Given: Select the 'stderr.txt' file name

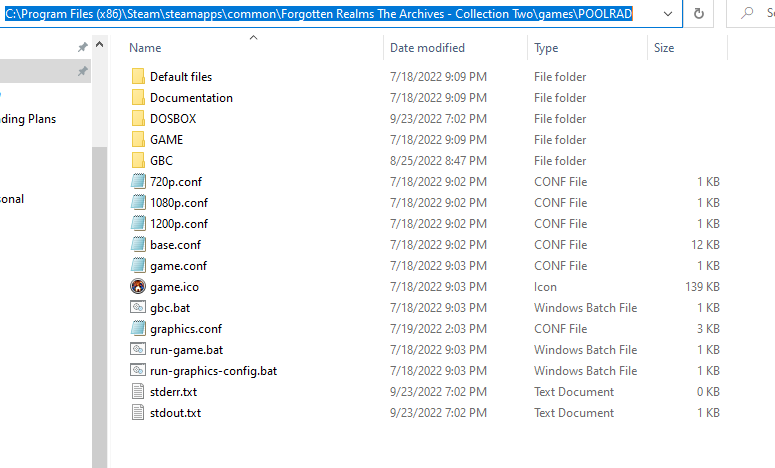Looking at the screenshot, I should click(173, 392).
